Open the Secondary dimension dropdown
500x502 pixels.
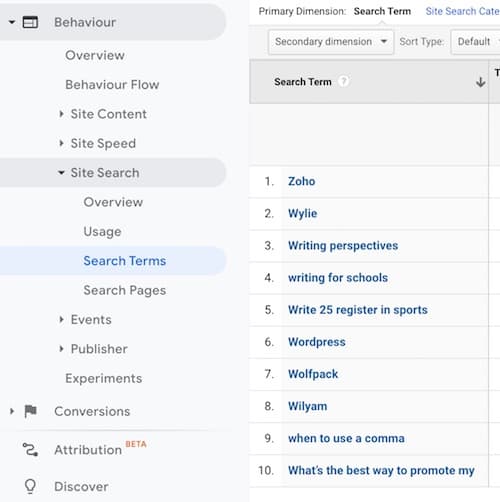pyautogui.click(x=331, y=42)
